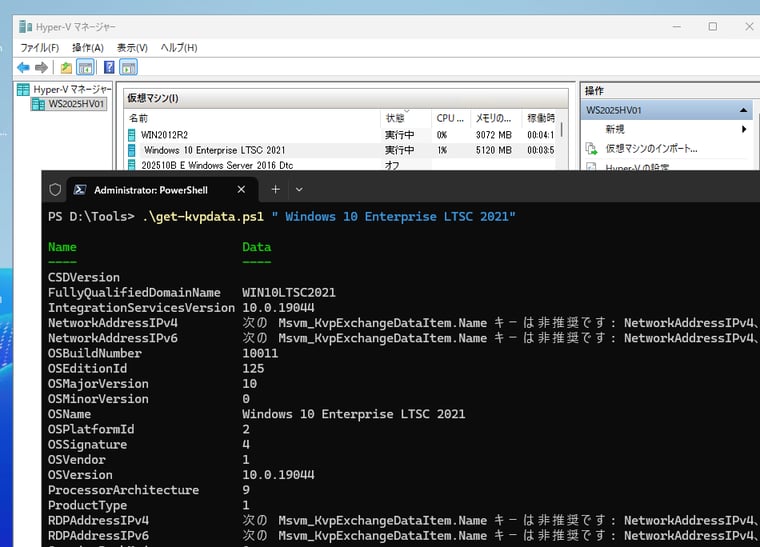
Task: Click the Up one level folder icon
Action: 66,68
